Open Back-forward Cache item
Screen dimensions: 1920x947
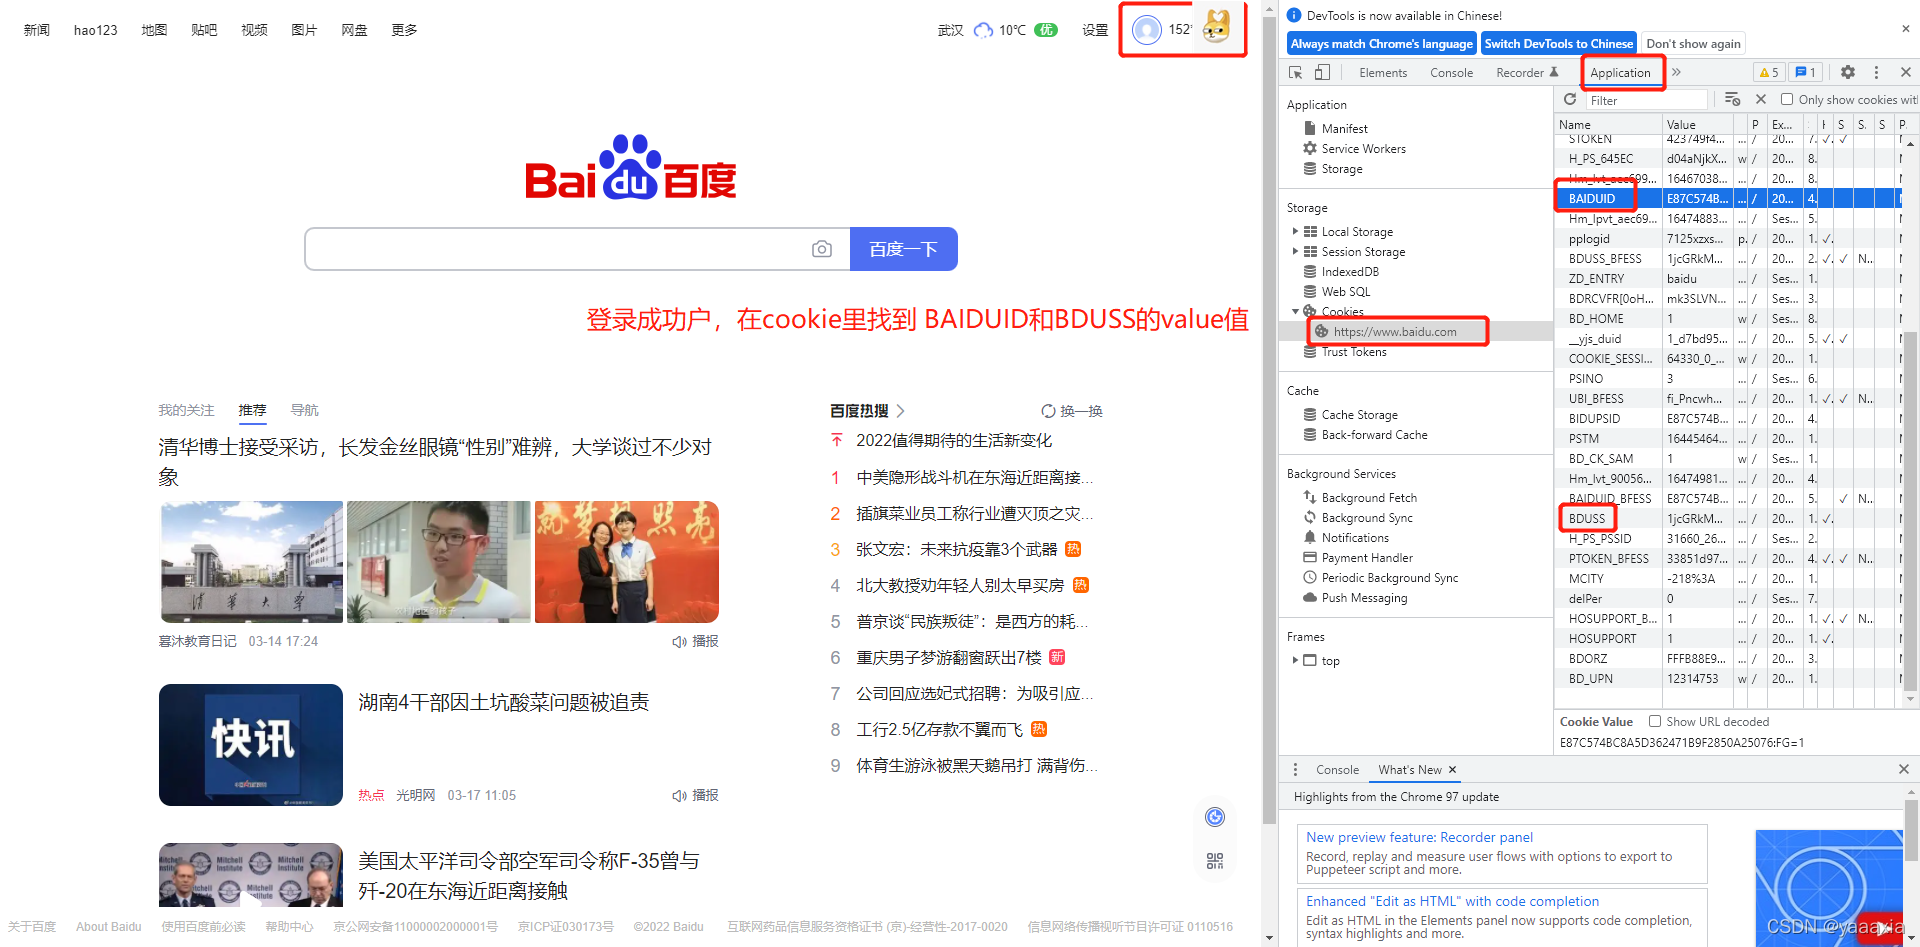(x=1374, y=434)
